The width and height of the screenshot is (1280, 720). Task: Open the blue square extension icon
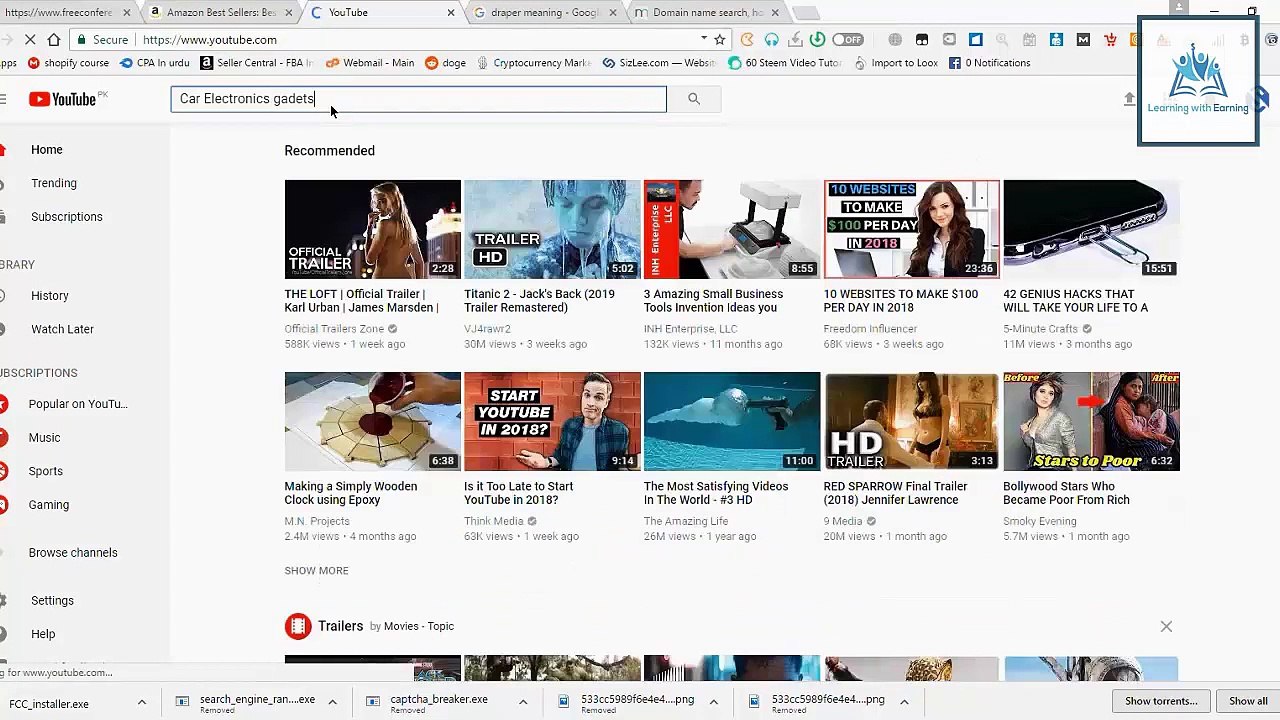[x=976, y=40]
